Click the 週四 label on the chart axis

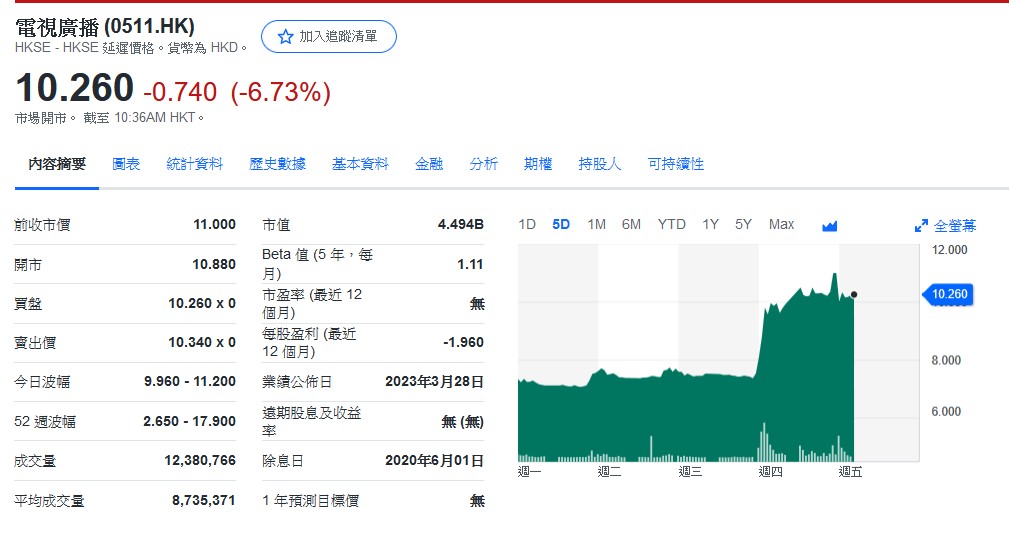tap(770, 472)
